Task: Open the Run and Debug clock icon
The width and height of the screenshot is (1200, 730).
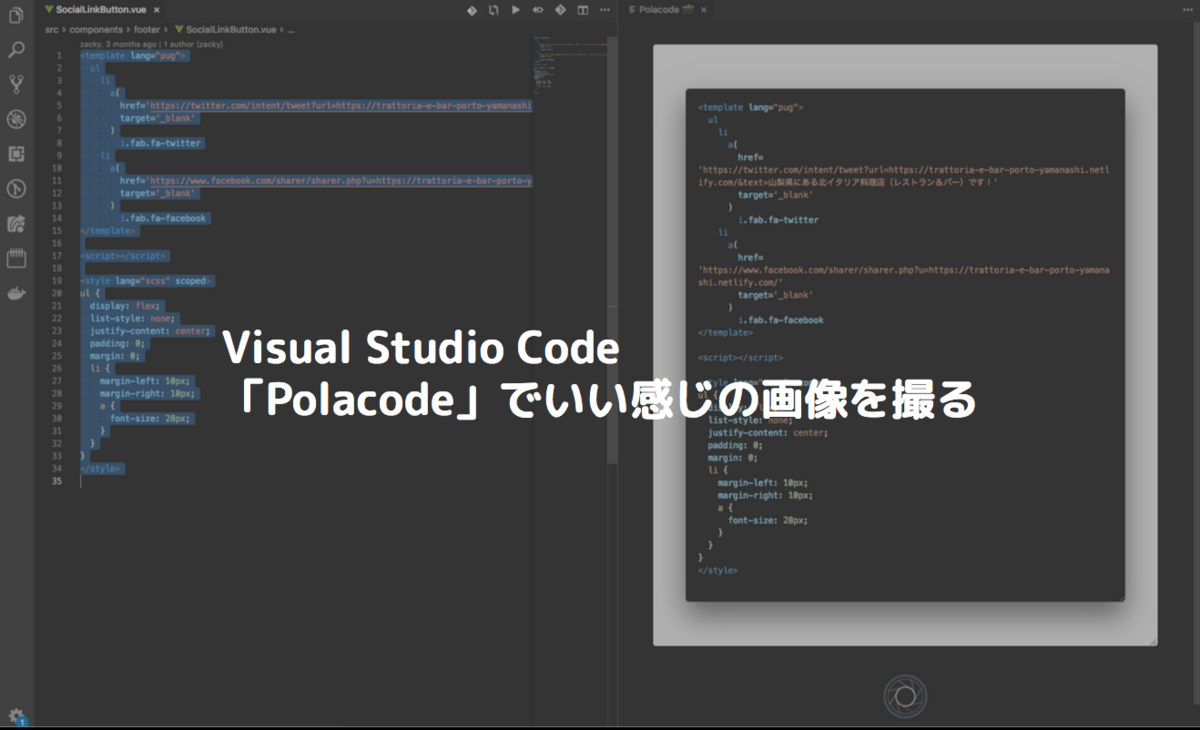Action: pyautogui.click(x=14, y=190)
